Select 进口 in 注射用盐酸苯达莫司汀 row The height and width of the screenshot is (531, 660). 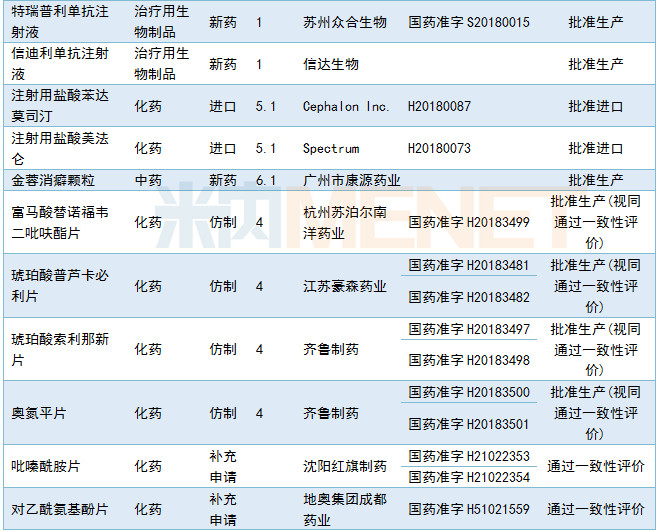click(223, 106)
